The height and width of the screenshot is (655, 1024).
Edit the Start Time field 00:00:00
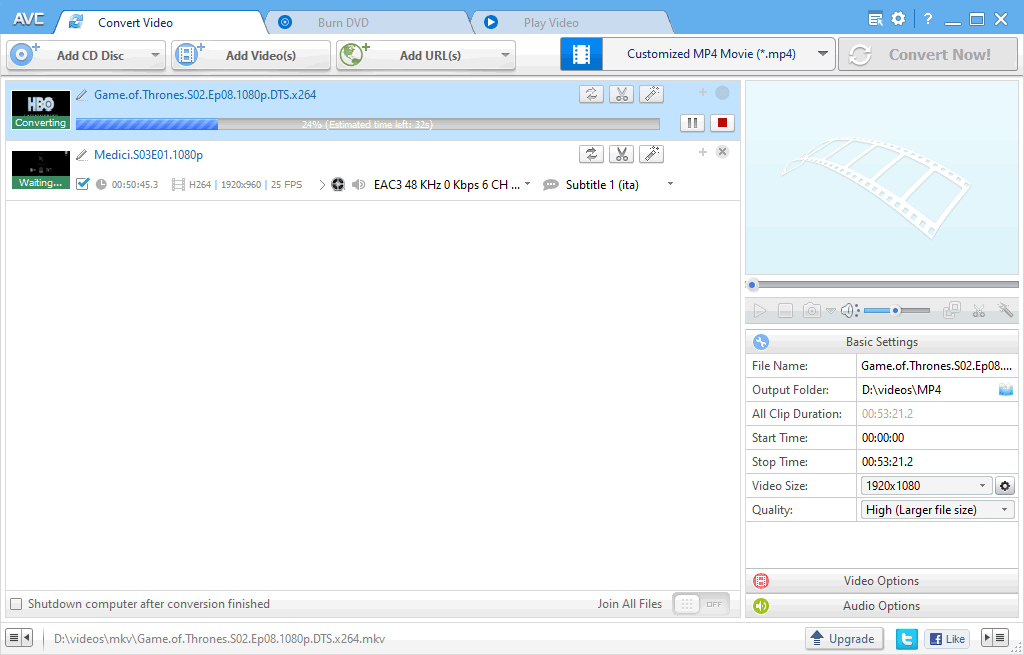pyautogui.click(x=937, y=438)
